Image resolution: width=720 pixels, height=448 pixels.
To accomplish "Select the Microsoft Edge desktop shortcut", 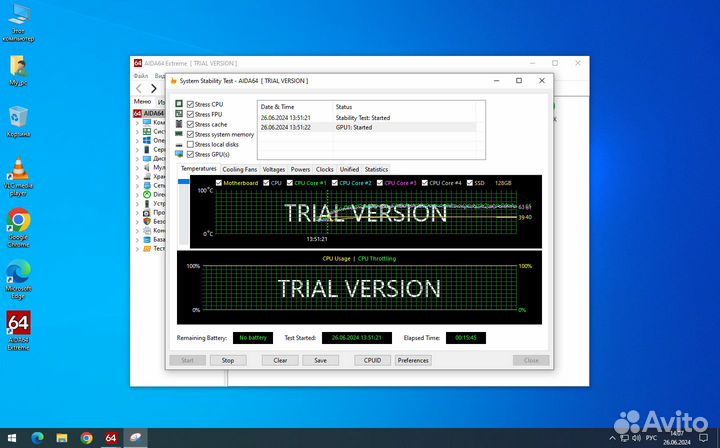I will [x=18, y=279].
